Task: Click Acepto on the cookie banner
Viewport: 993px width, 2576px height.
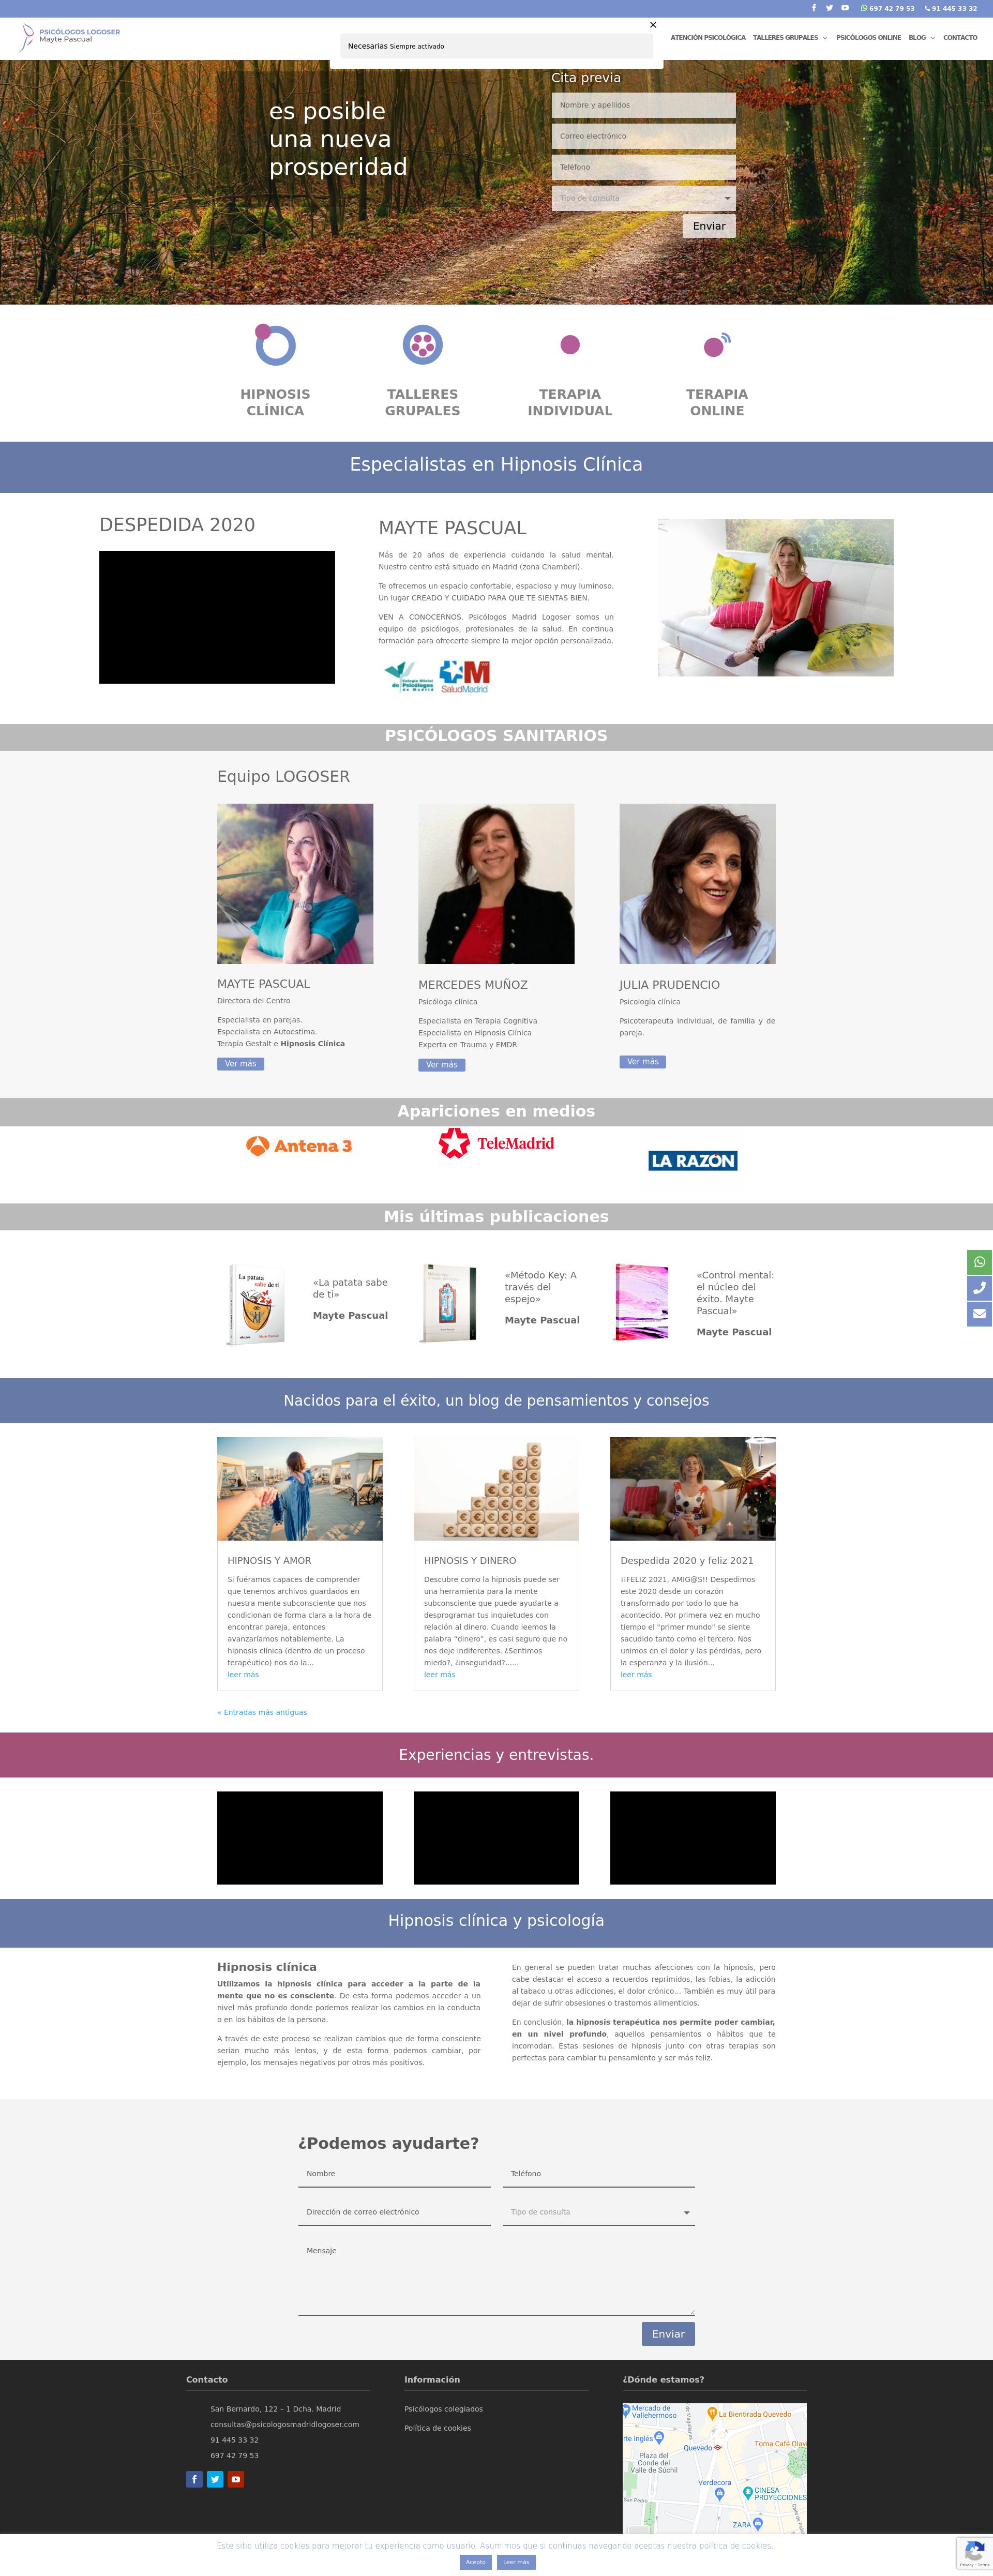Action: point(475,2562)
